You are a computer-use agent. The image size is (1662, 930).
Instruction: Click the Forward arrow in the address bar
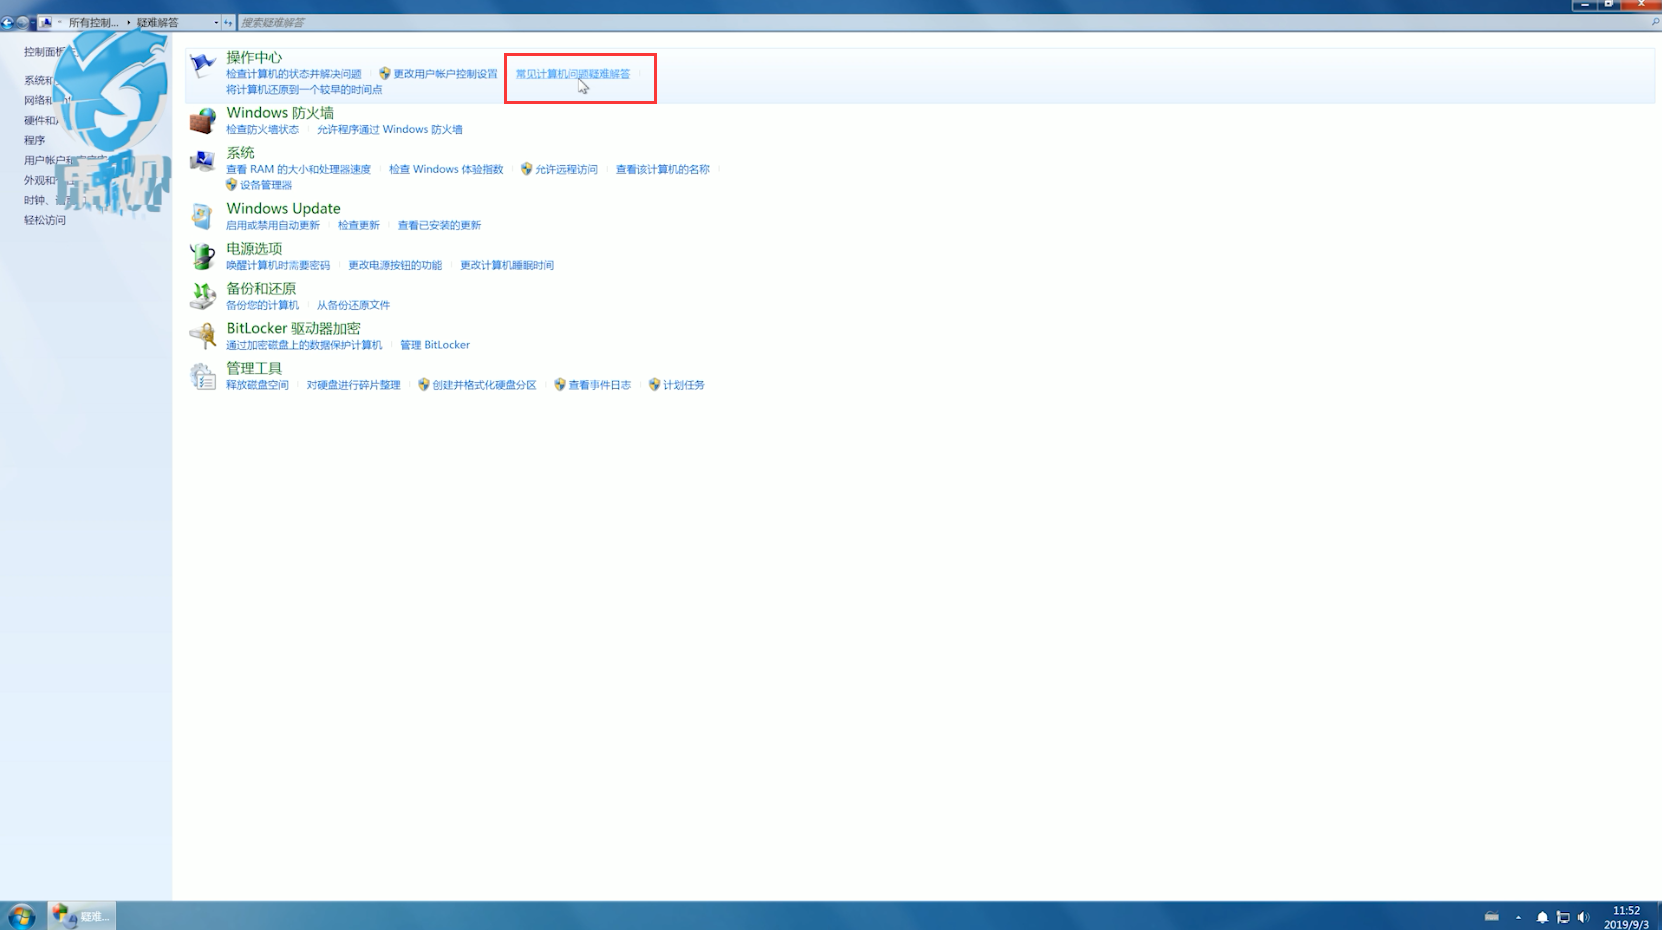[x=22, y=22]
